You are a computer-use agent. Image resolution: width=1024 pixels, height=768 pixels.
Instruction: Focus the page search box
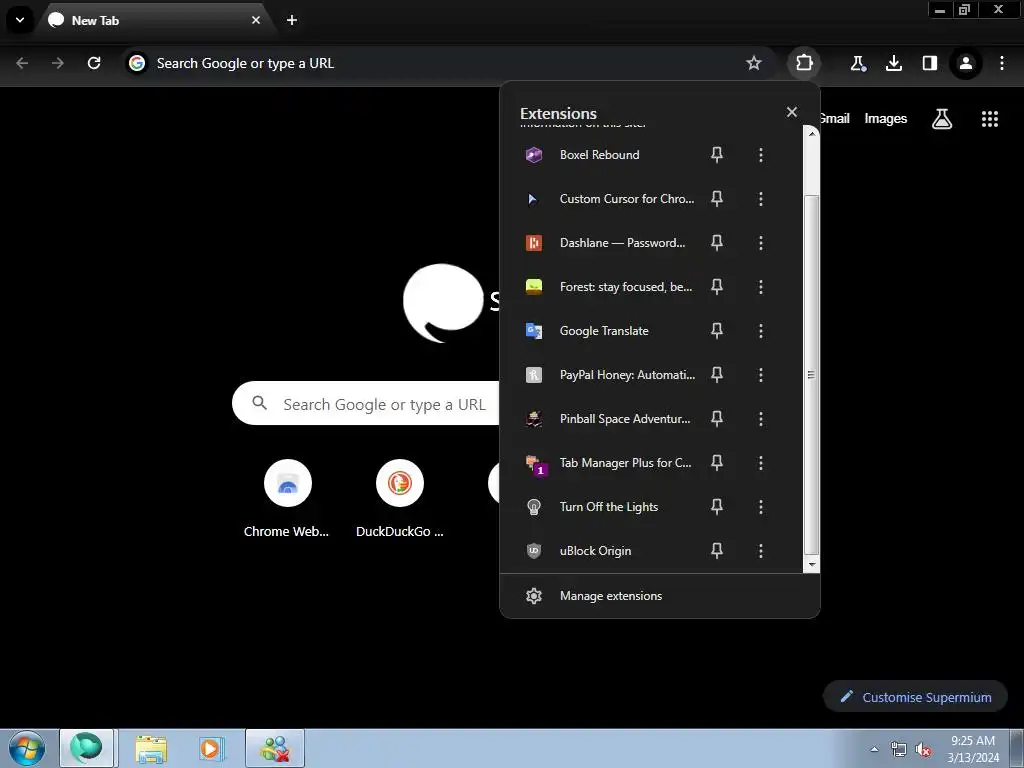tap(366, 404)
